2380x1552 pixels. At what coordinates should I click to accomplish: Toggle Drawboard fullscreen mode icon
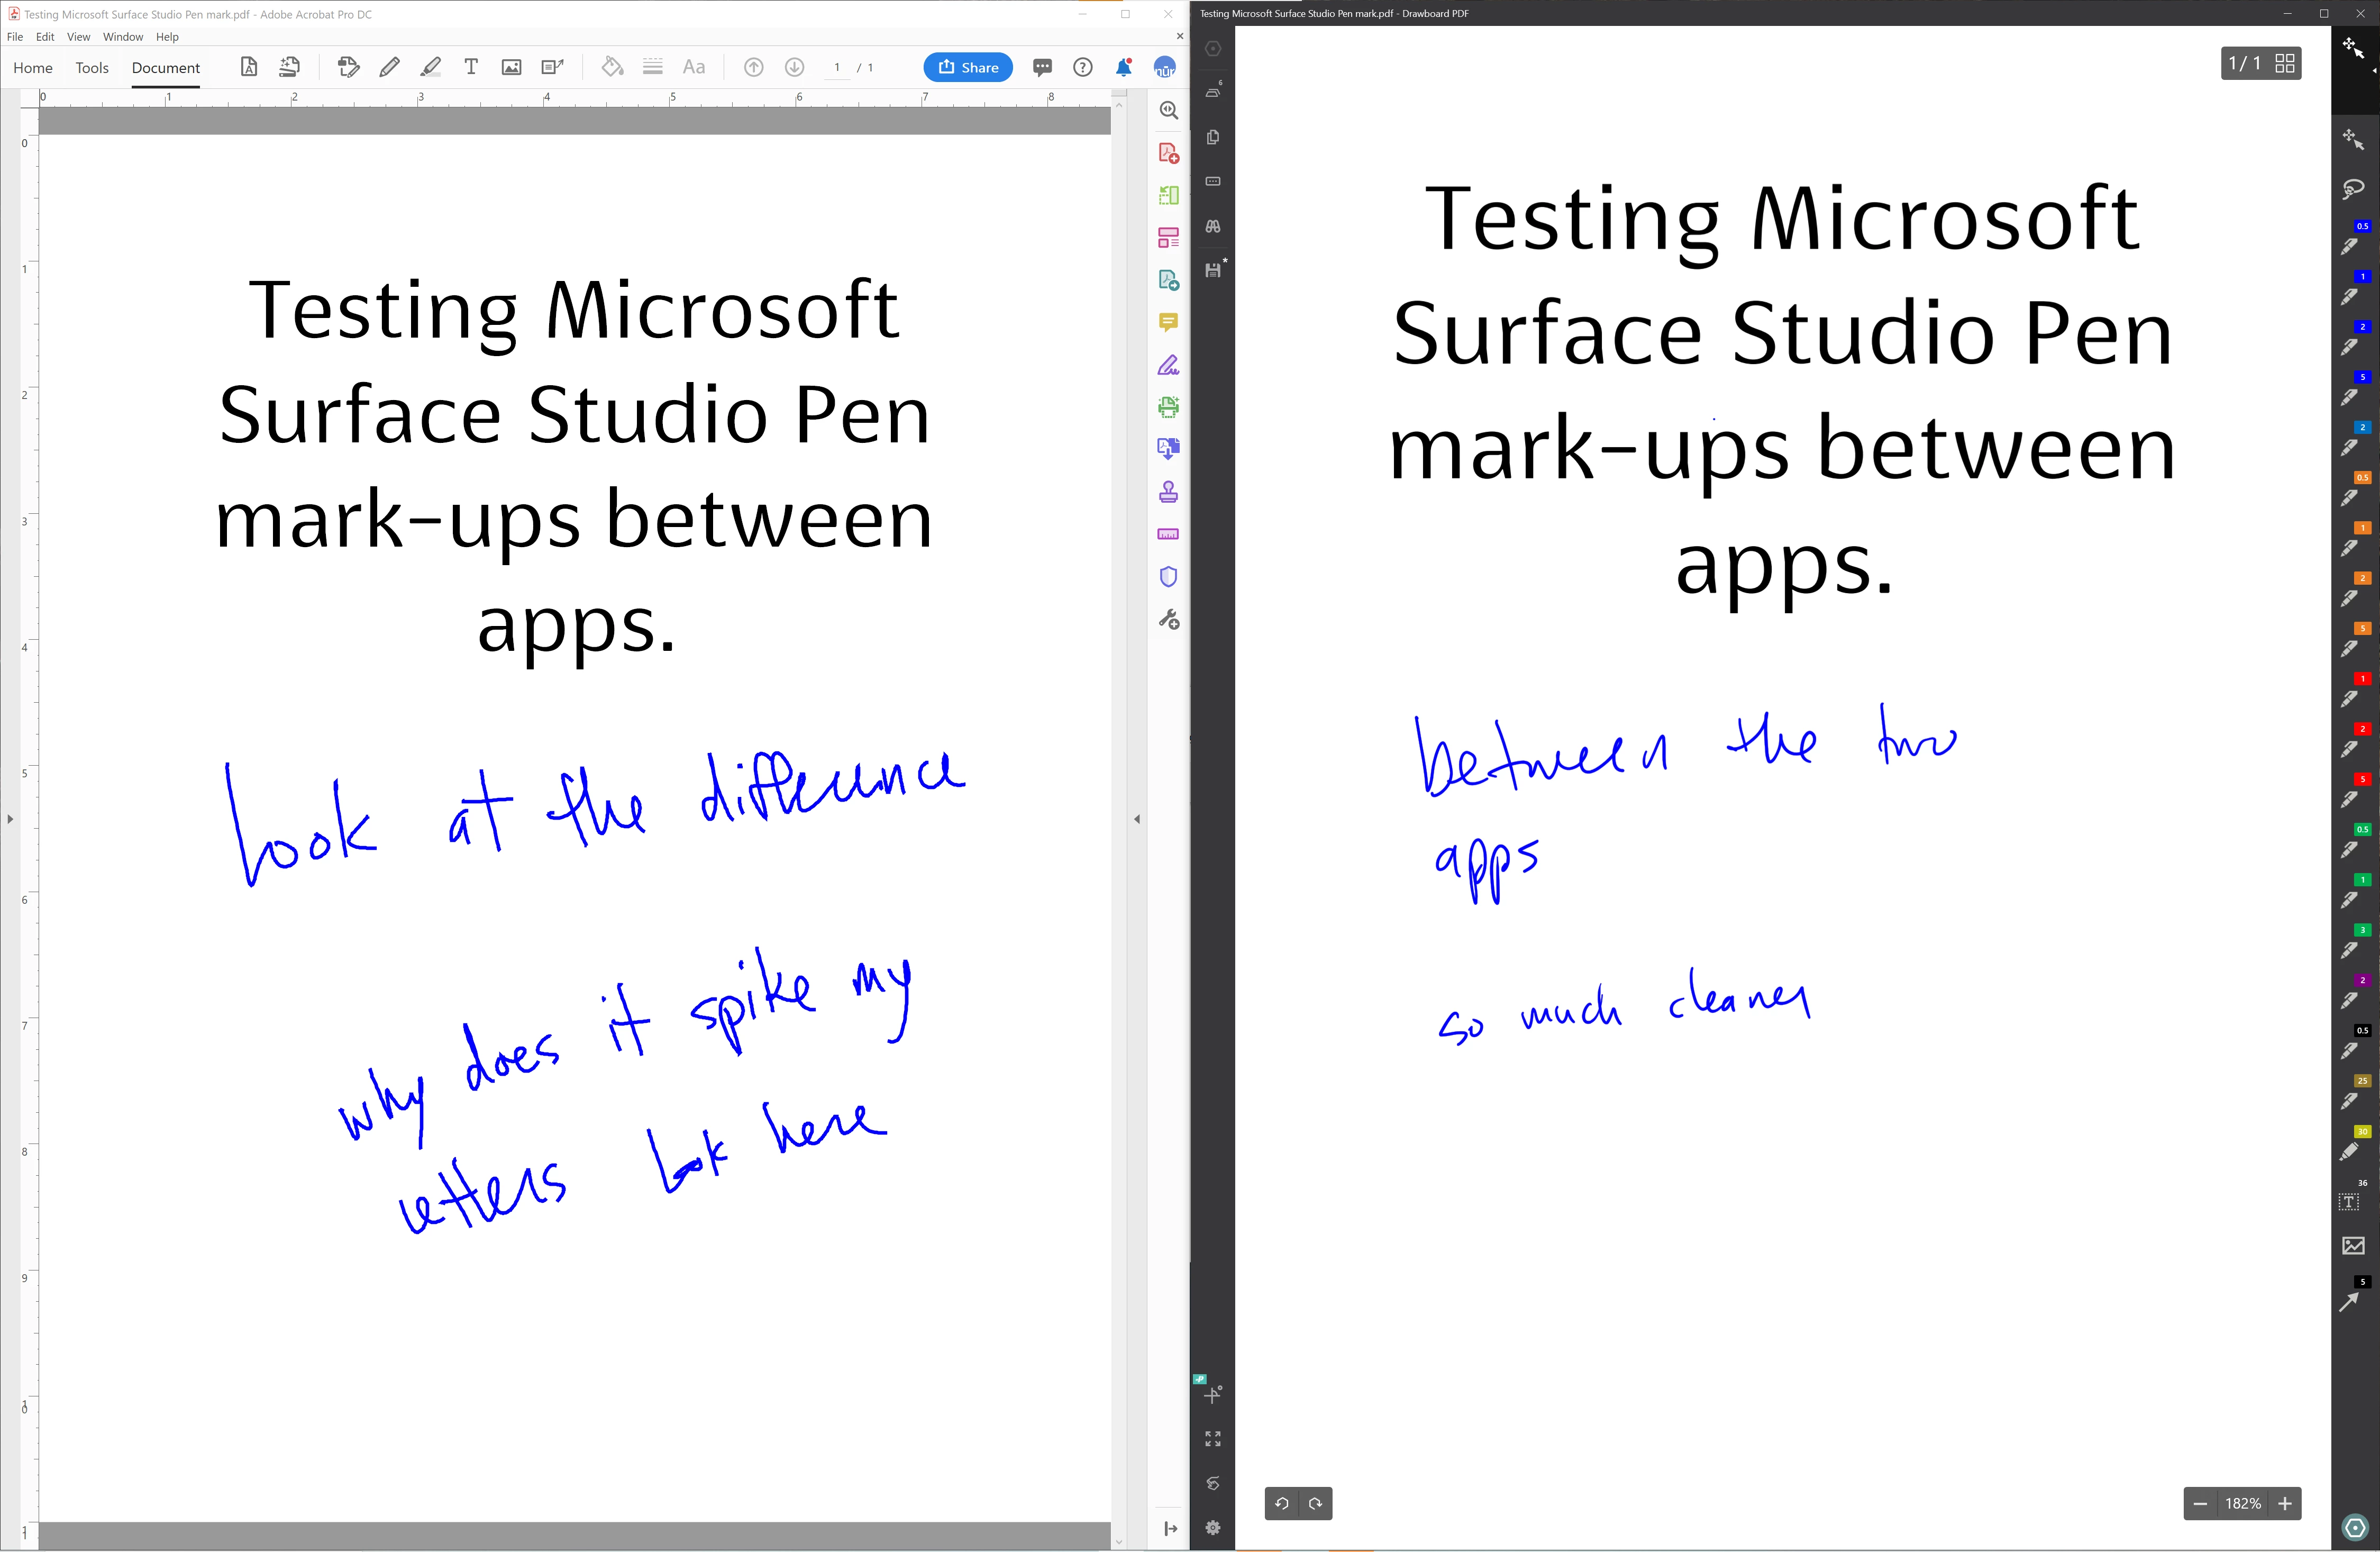click(x=1213, y=1439)
